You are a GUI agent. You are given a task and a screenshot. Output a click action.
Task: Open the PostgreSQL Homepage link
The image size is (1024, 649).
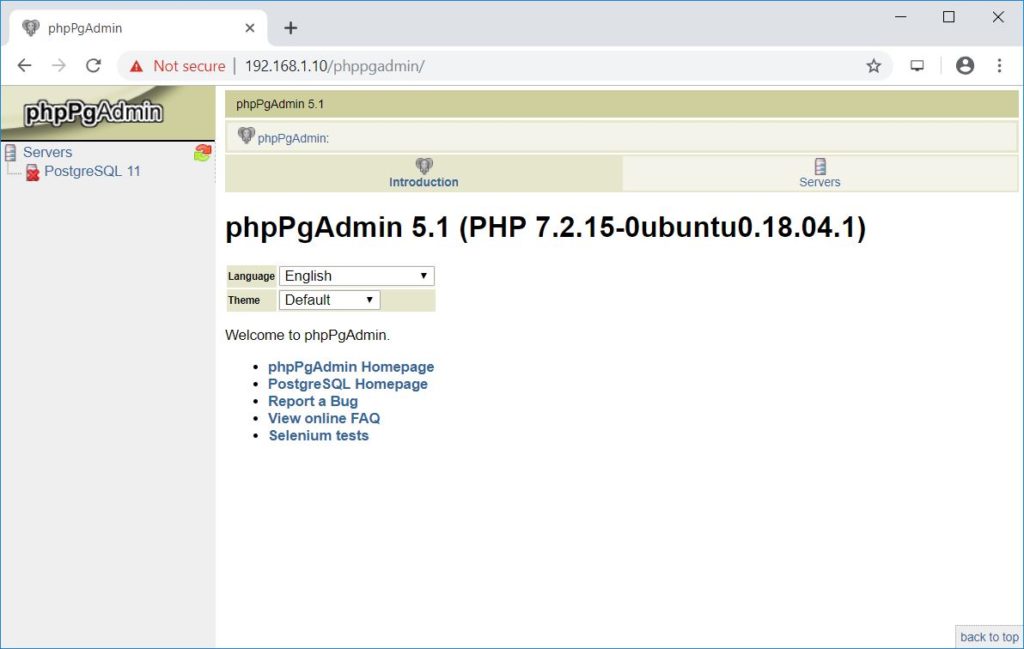347,384
